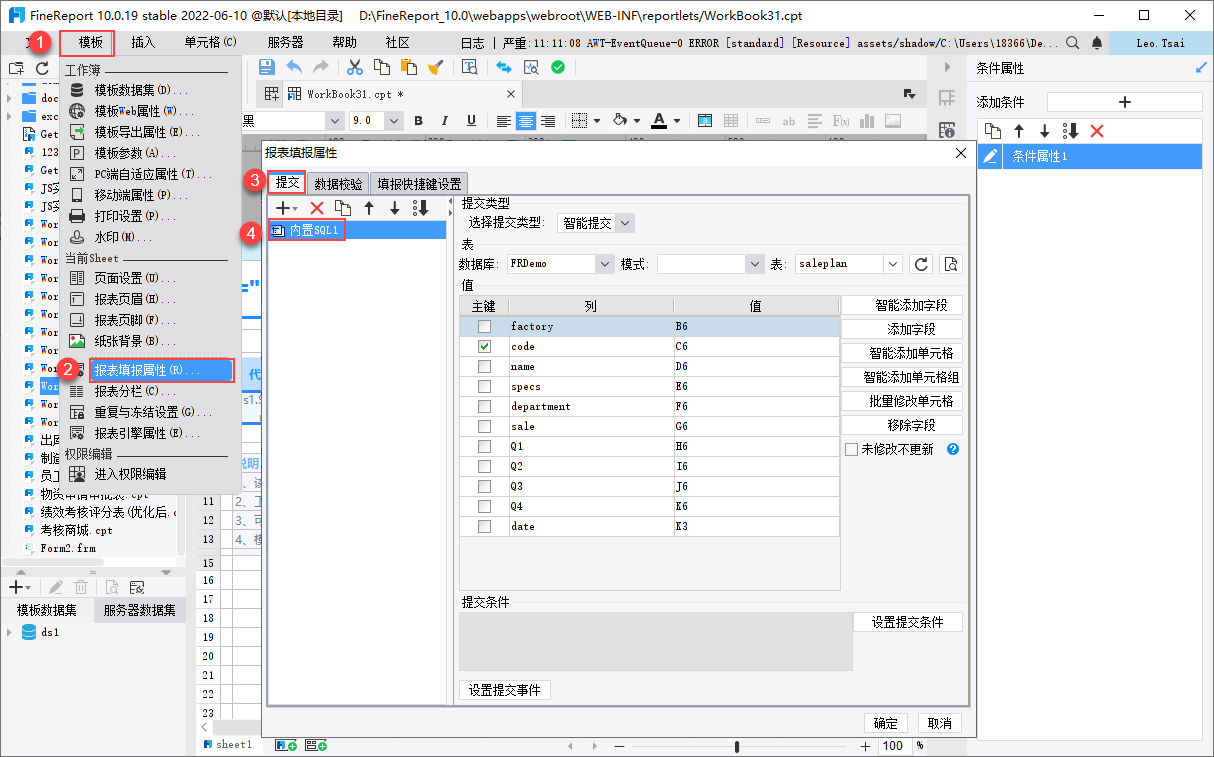Select the 内置SQL1 list item
Screen dimensions: 1214x757
point(357,230)
